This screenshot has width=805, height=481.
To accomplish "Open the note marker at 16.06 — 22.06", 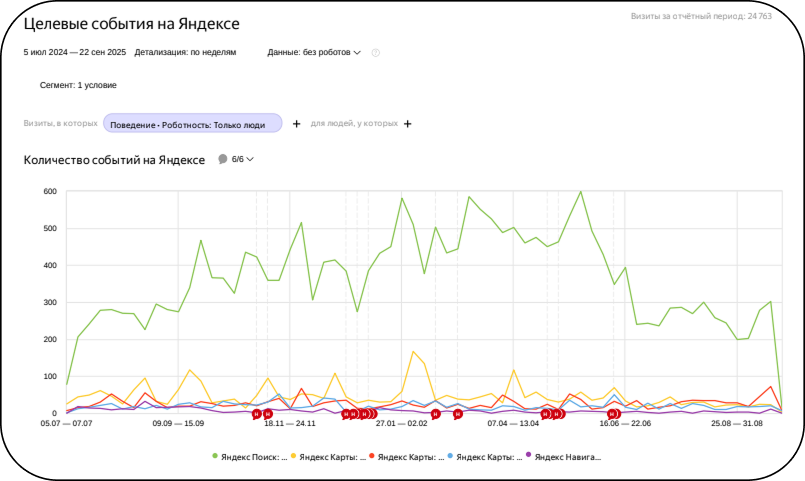I will (x=614, y=414).
